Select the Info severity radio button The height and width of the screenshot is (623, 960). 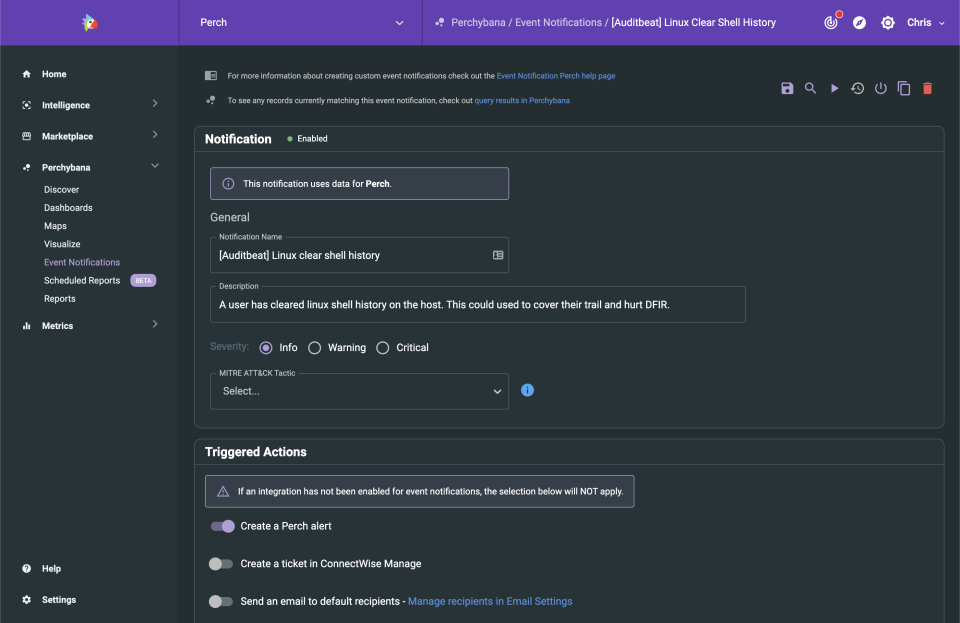266,348
